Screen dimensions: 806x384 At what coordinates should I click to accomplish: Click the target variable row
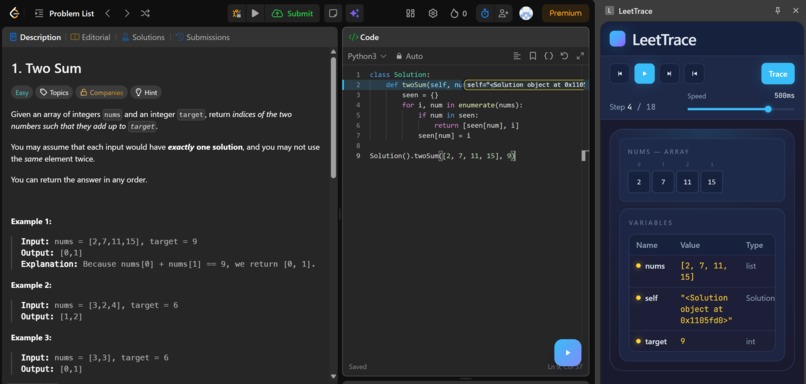pyautogui.click(x=702, y=341)
